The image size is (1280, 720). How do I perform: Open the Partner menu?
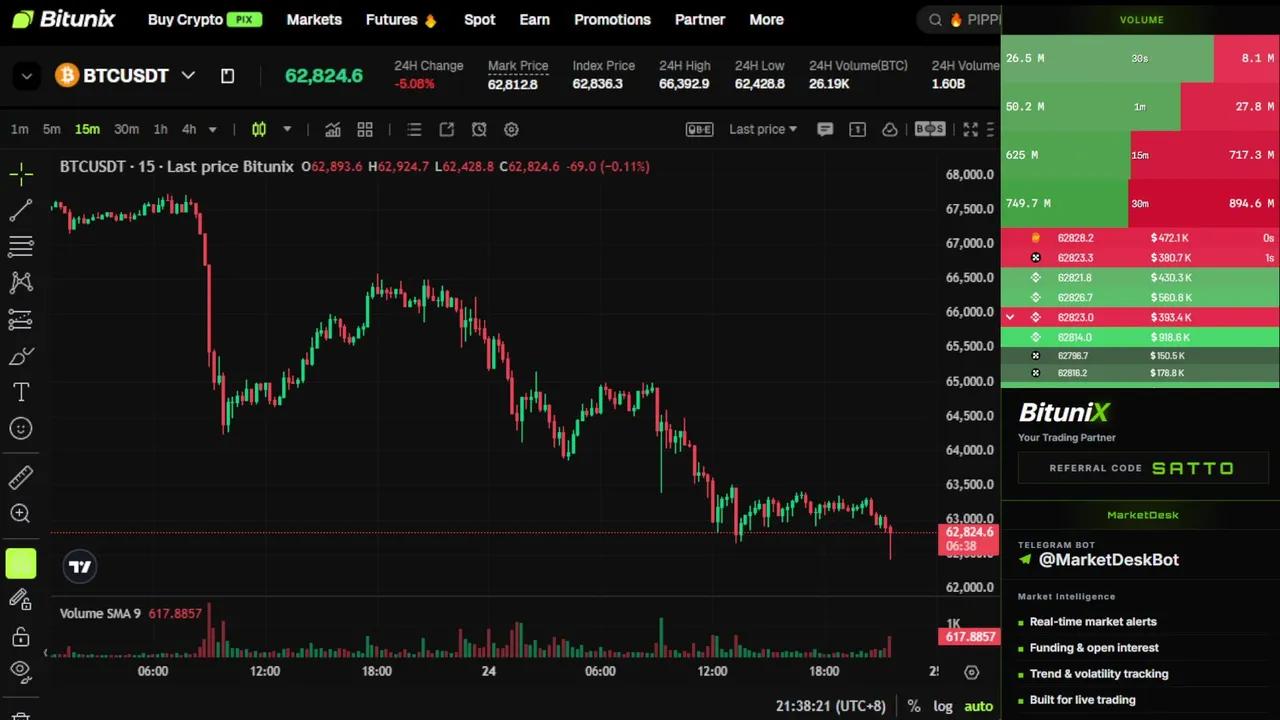[700, 20]
